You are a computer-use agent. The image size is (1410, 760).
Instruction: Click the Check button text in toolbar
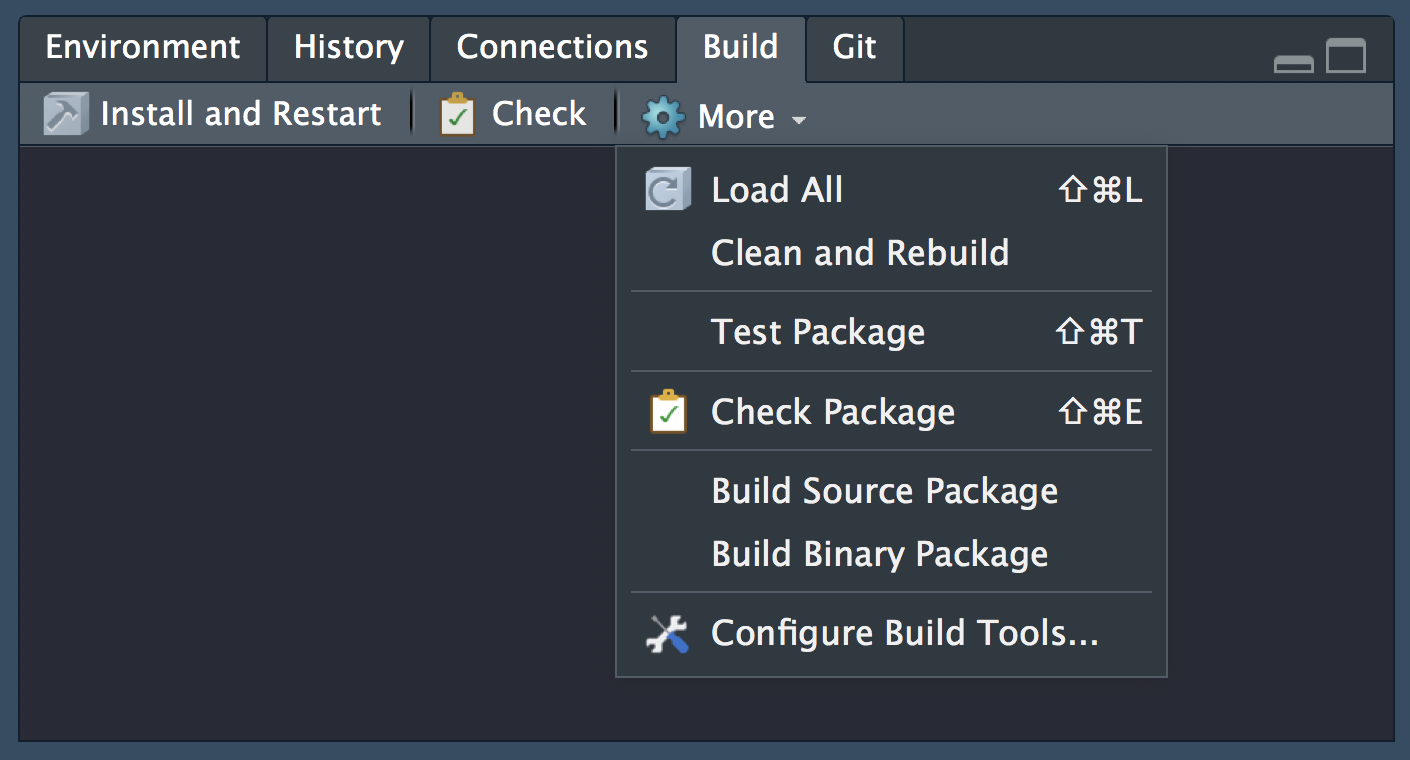pyautogui.click(x=539, y=114)
